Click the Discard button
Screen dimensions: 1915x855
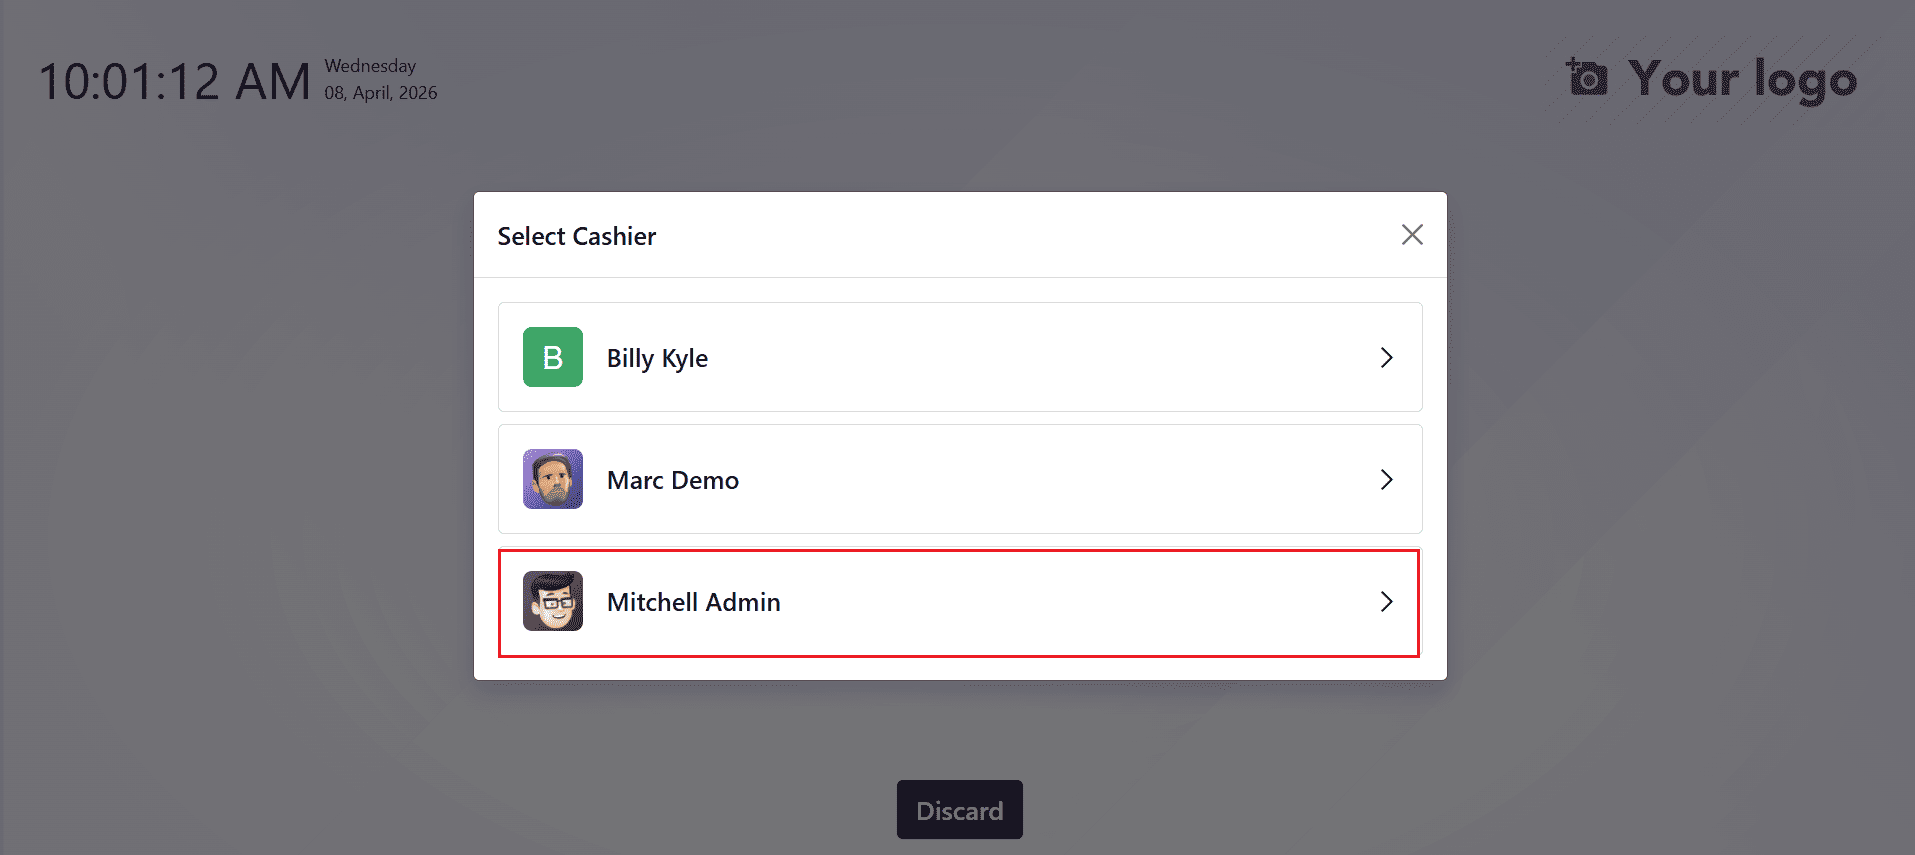958,809
